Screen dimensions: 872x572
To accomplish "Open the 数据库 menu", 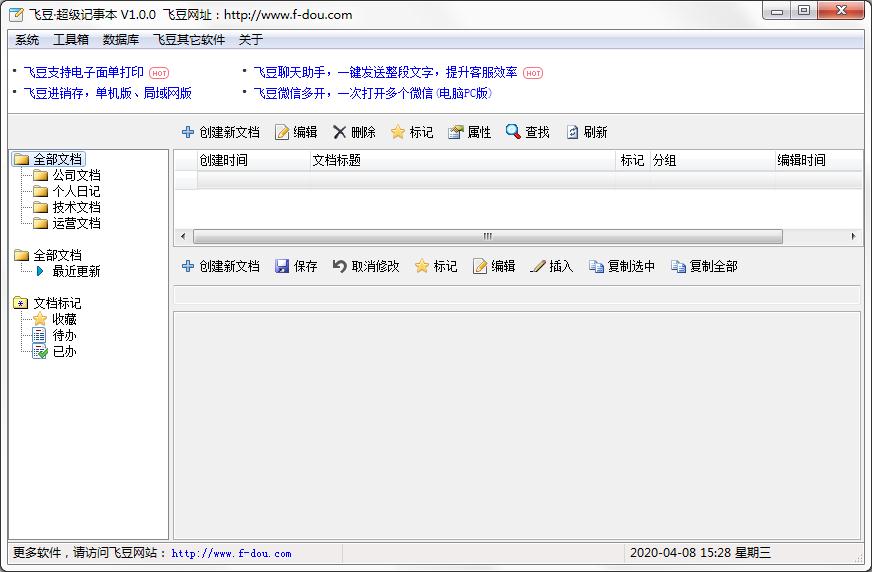I will (x=121, y=40).
